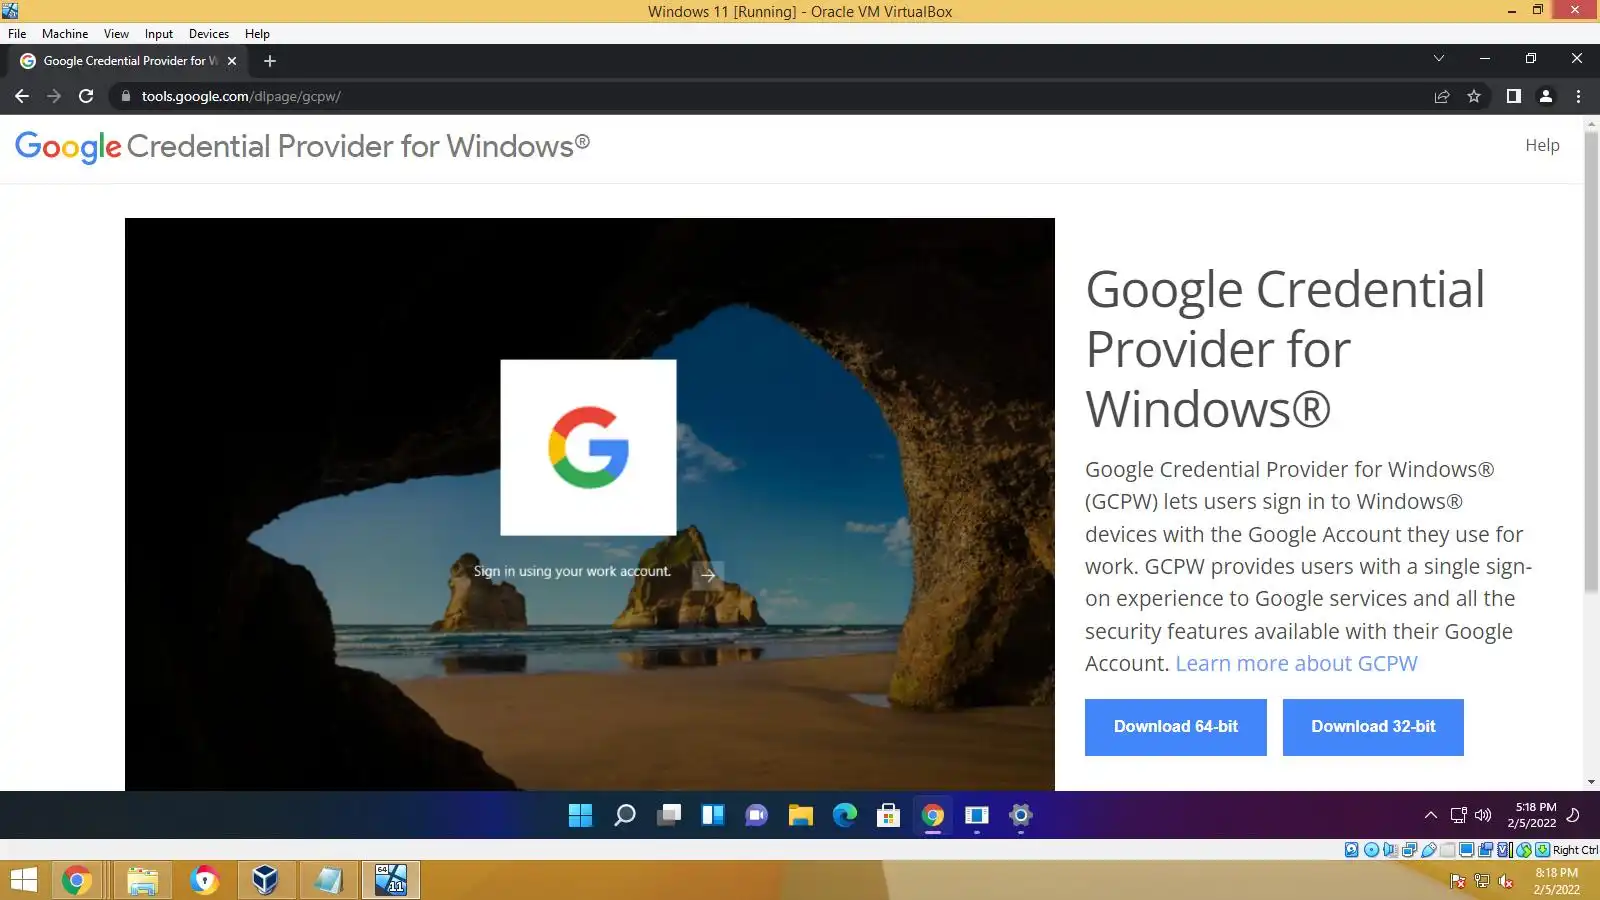Launch Chrome from the host taskbar
The image size is (1600, 900).
(77, 880)
